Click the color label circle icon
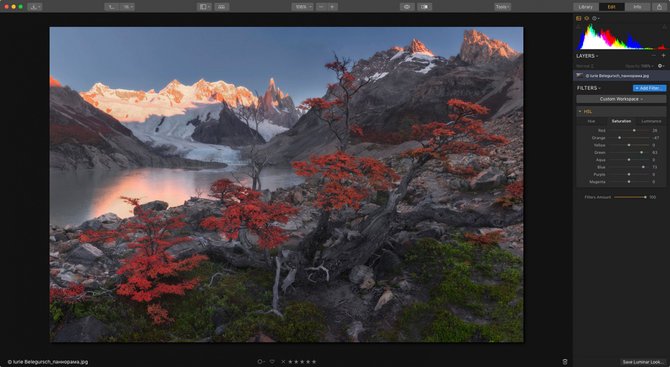Screen dimensions: 670x367 (x=260, y=362)
